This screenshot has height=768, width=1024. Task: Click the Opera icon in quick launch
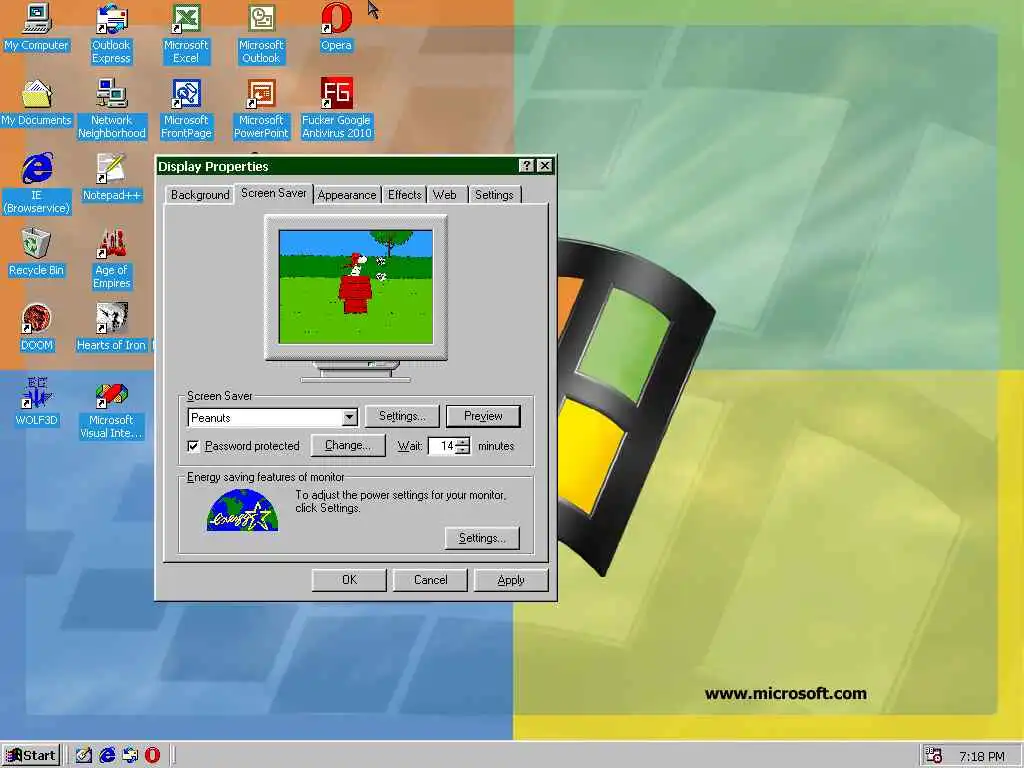point(152,756)
